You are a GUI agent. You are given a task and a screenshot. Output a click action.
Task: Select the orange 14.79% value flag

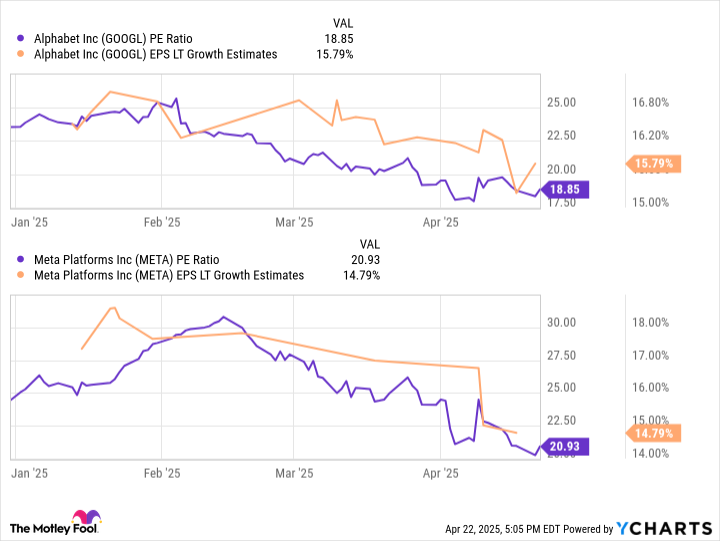coord(653,433)
